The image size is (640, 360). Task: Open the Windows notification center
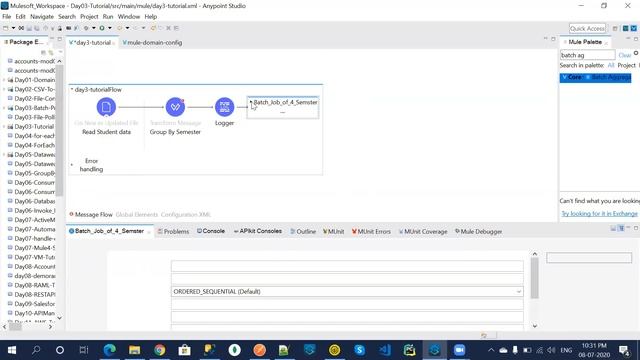click(x=624, y=350)
